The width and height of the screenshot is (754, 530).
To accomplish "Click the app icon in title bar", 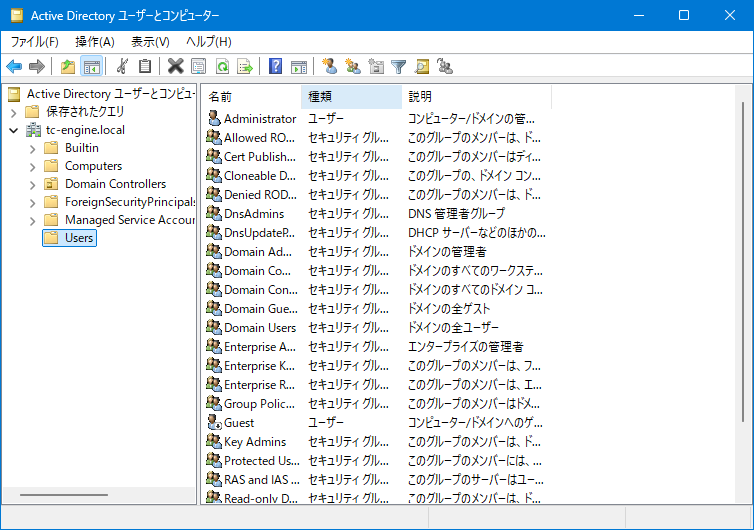I will [17, 15].
